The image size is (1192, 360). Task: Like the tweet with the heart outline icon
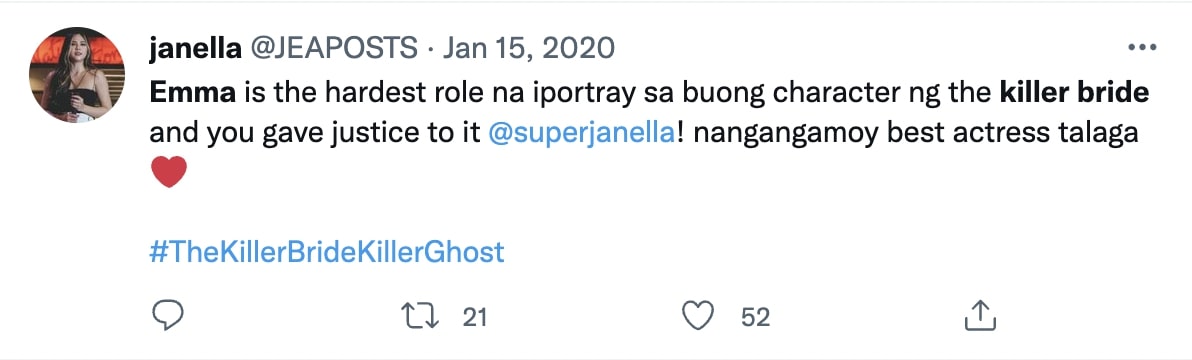(698, 316)
